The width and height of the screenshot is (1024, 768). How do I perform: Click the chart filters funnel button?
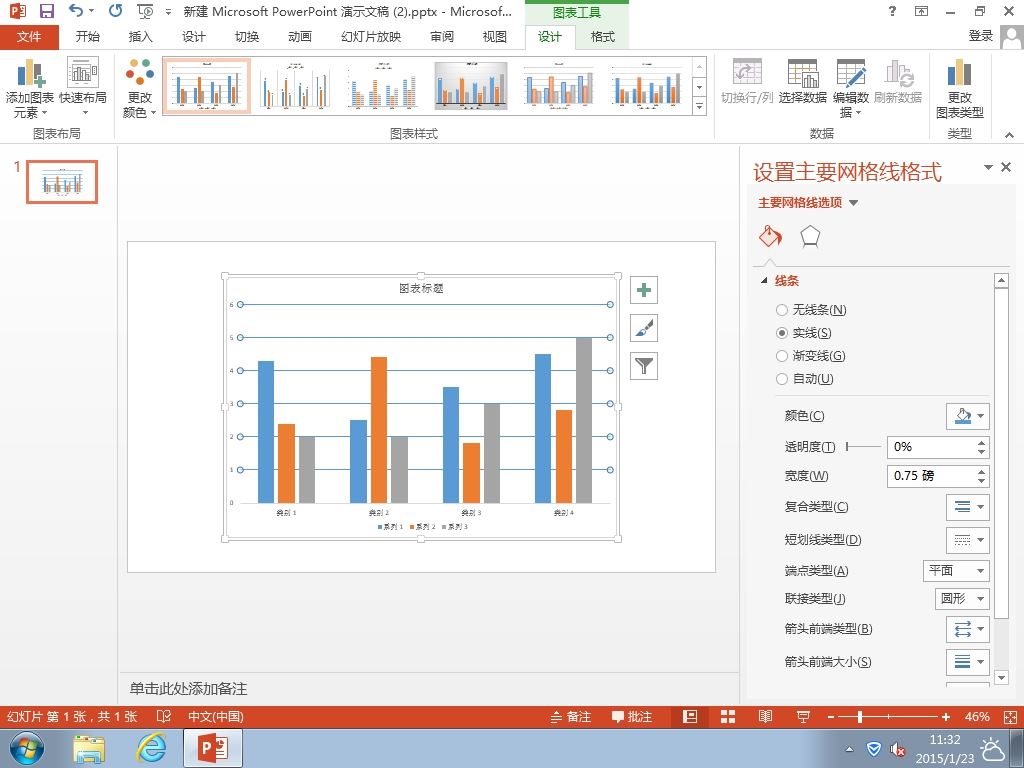coord(644,366)
